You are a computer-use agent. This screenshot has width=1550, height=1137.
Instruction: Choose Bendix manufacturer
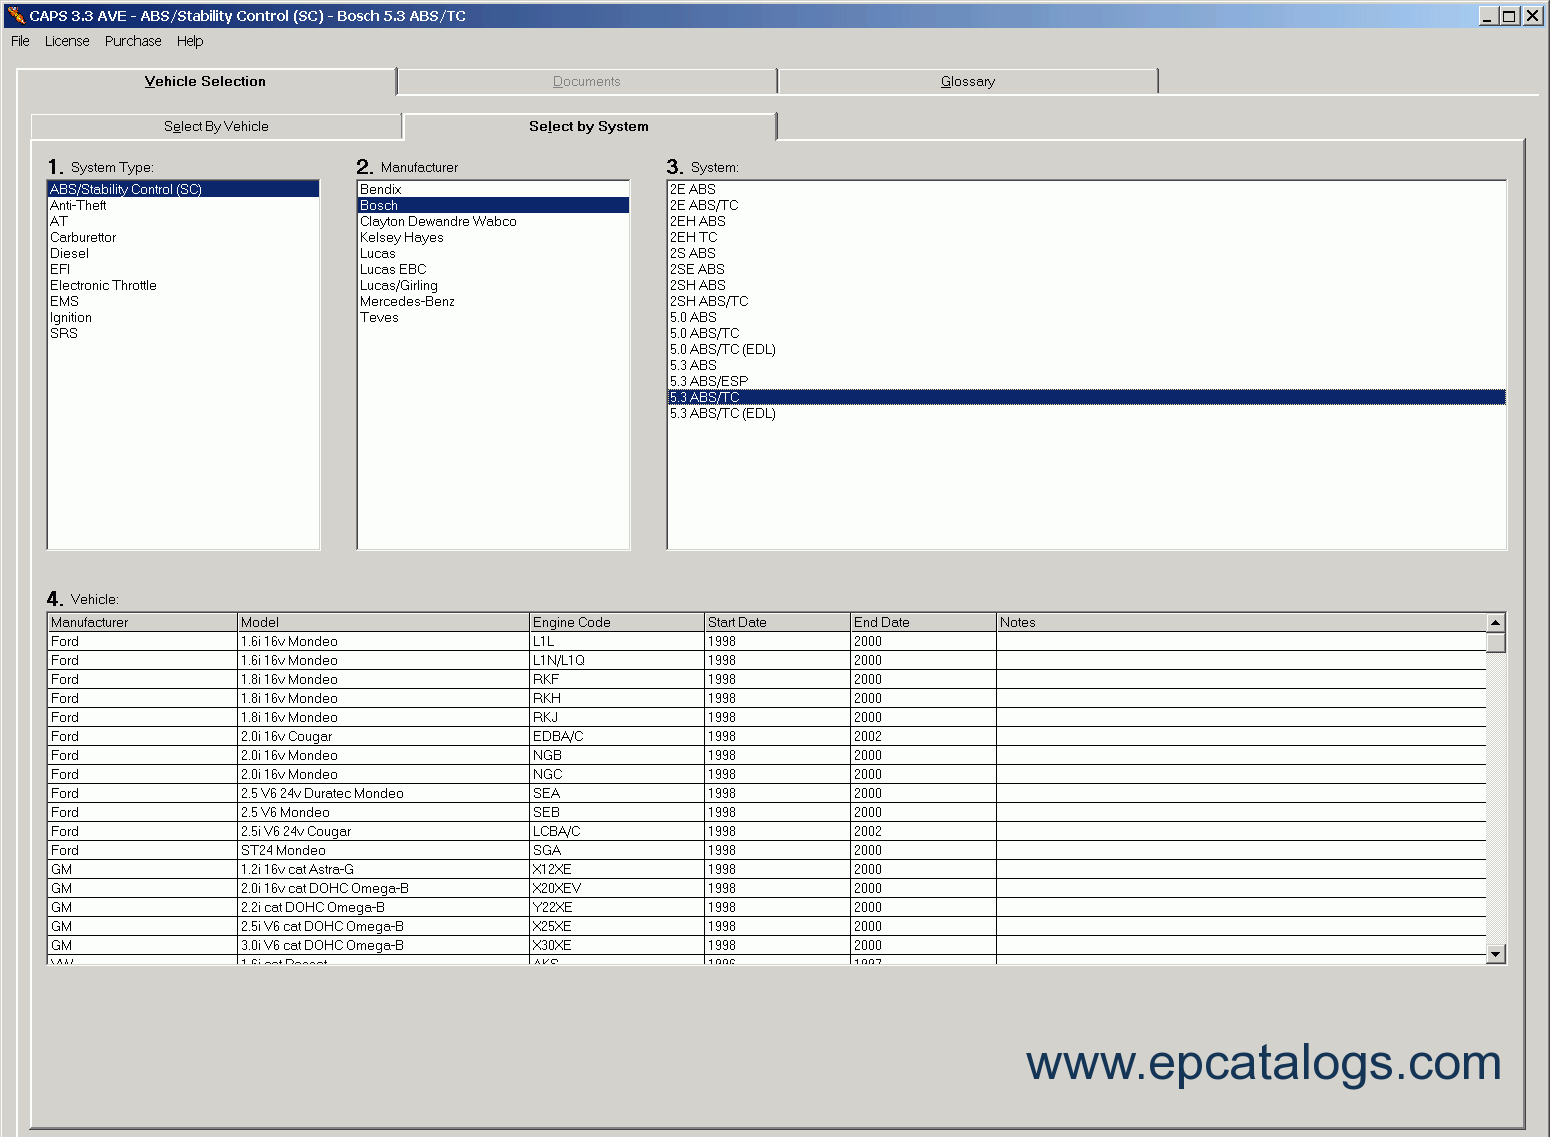click(x=494, y=189)
